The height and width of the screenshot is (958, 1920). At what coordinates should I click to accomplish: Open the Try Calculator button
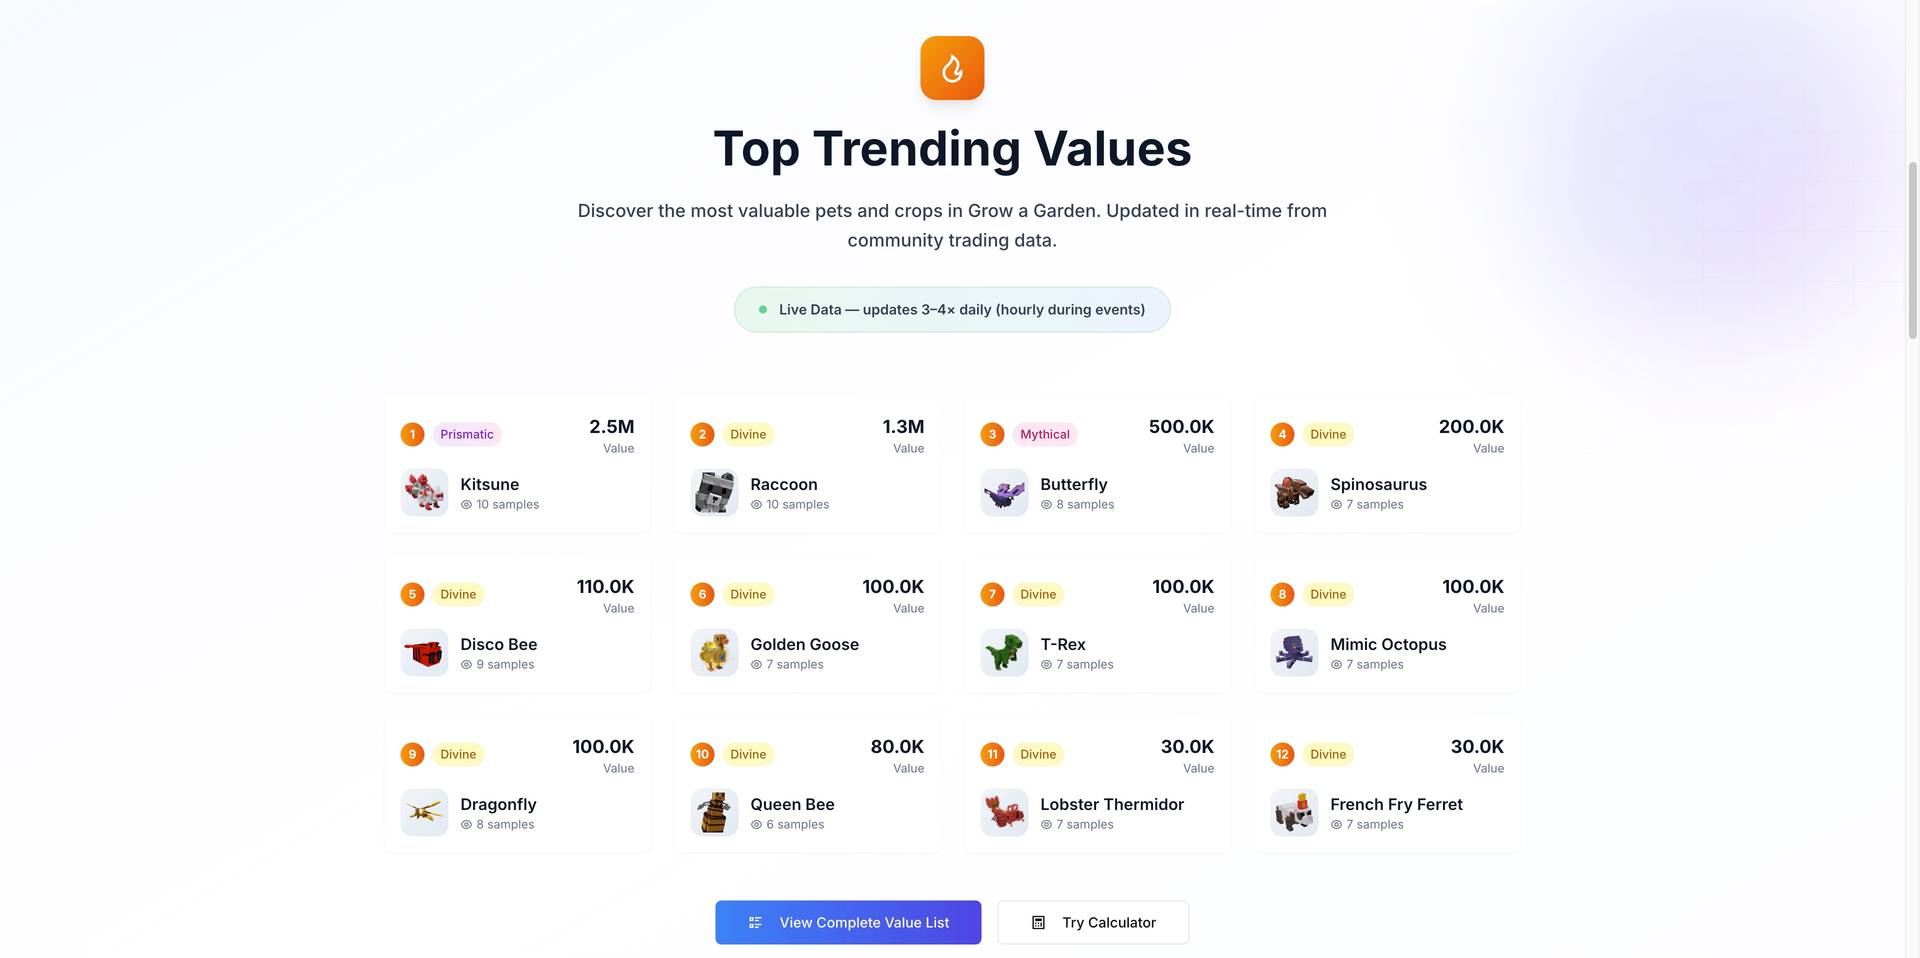(1093, 922)
